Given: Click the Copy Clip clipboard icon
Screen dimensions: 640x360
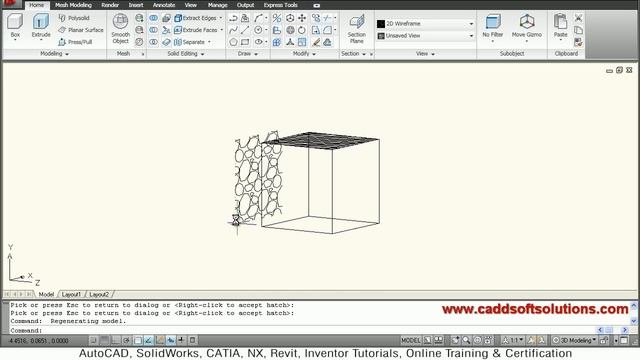Looking at the screenshot, I should pos(578,30).
